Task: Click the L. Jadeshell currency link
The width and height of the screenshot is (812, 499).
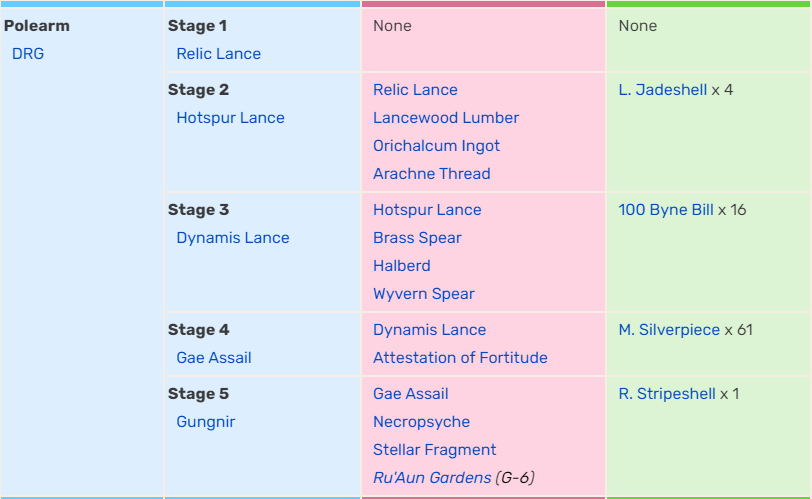Action: tap(663, 90)
